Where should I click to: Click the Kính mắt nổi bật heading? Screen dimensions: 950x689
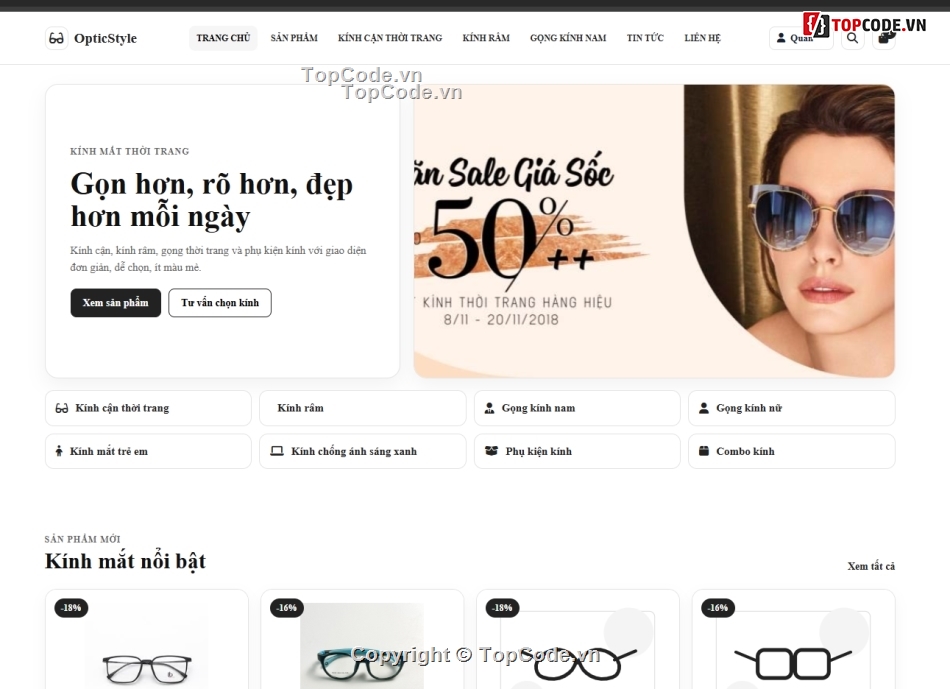pos(125,562)
